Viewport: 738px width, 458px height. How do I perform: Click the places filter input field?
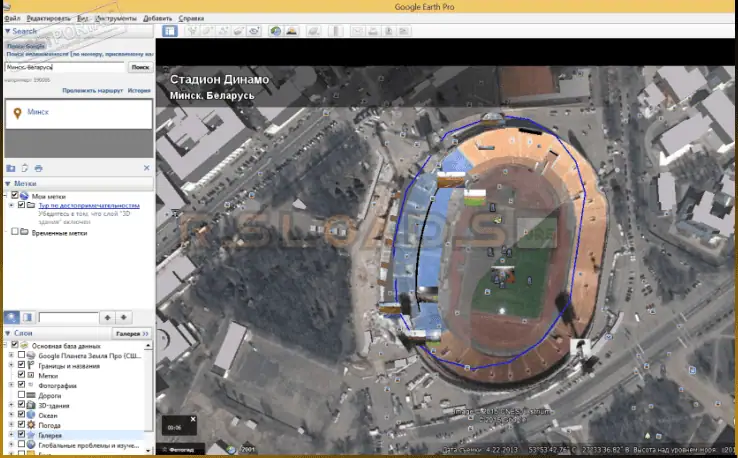[68, 317]
